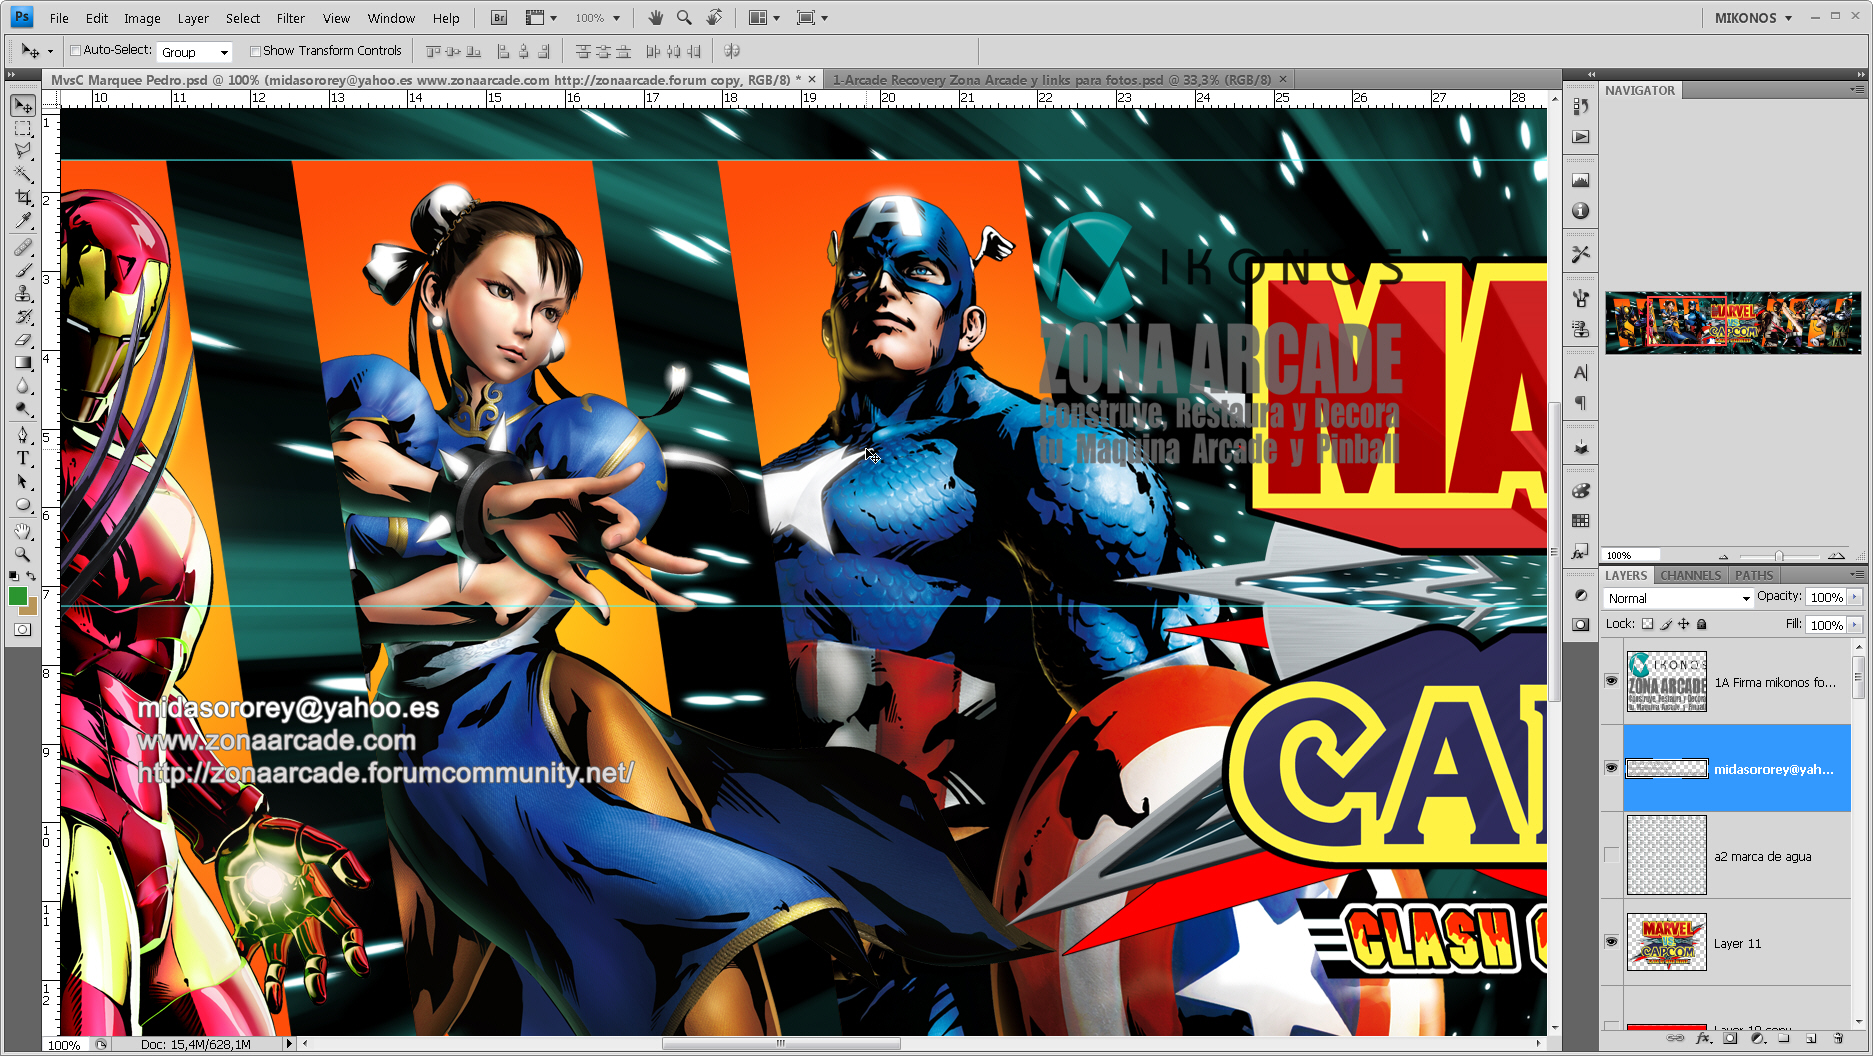Click the Create new layer button

click(1811, 1039)
